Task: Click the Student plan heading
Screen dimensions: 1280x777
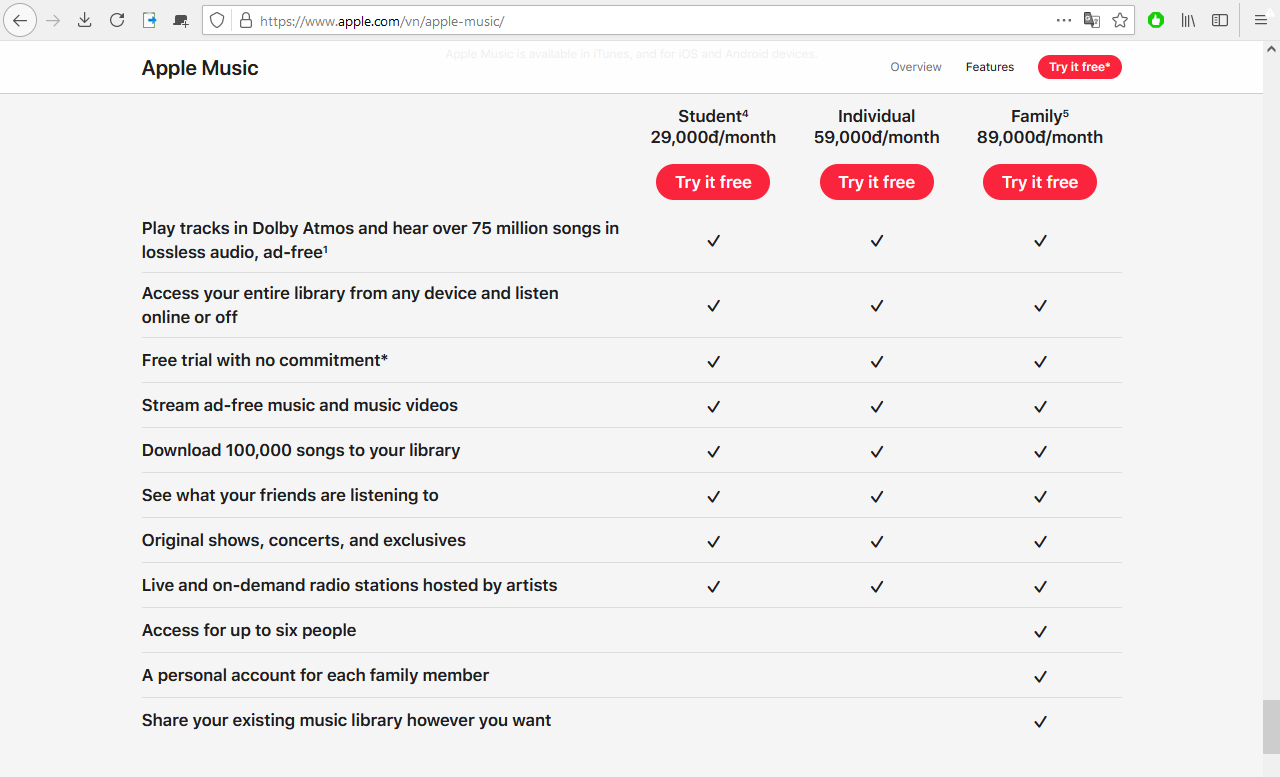Action: (x=713, y=116)
